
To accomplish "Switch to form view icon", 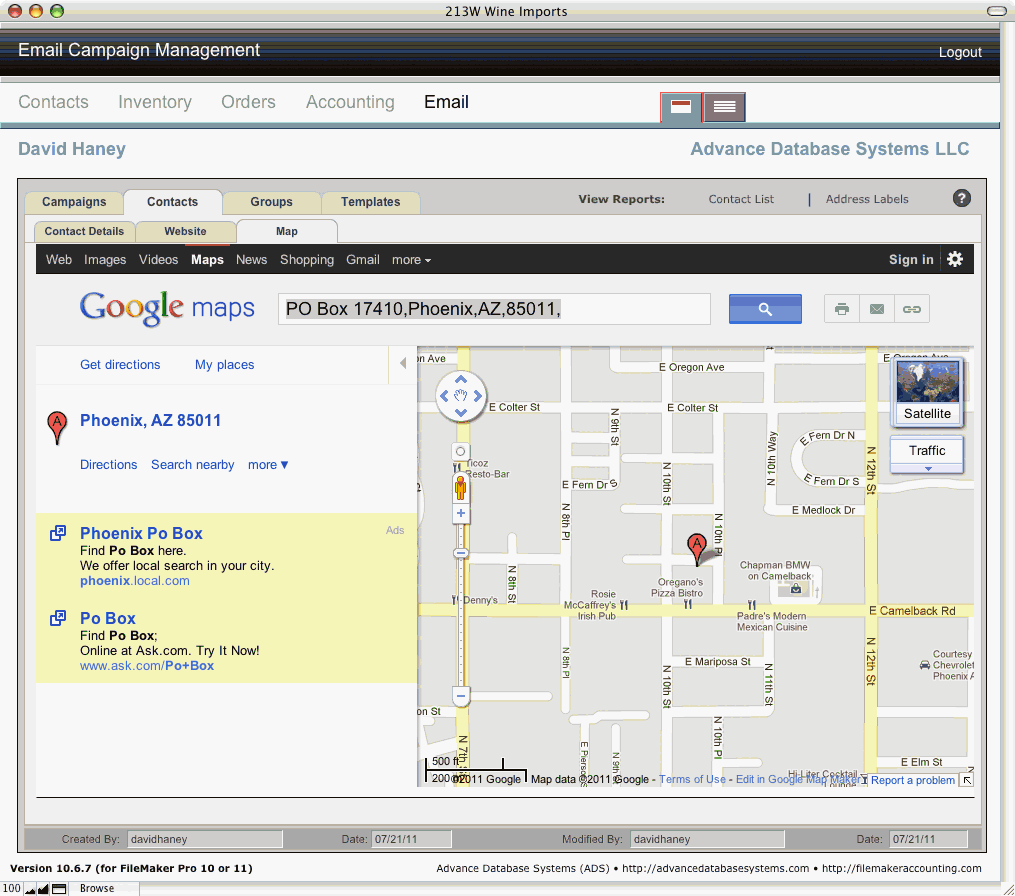I will pos(680,107).
